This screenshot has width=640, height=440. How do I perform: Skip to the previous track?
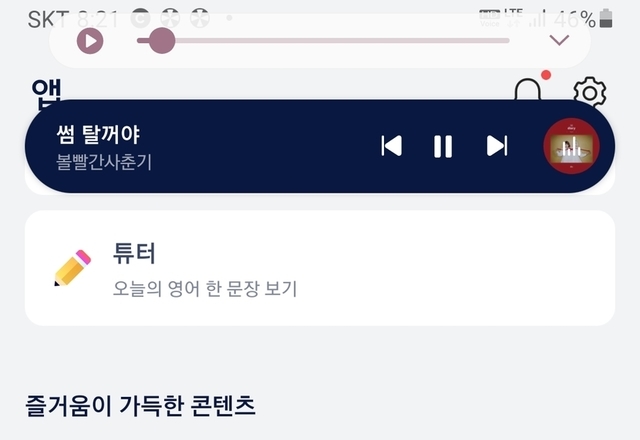tap(391, 146)
